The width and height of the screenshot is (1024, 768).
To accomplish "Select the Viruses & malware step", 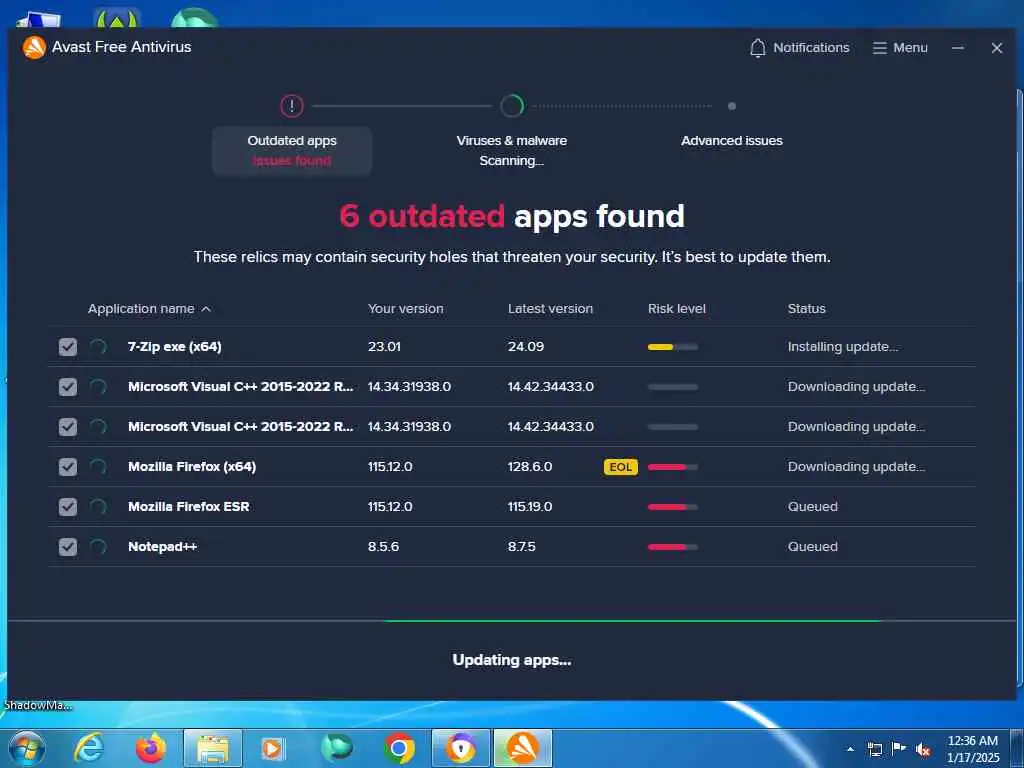I will (511, 151).
